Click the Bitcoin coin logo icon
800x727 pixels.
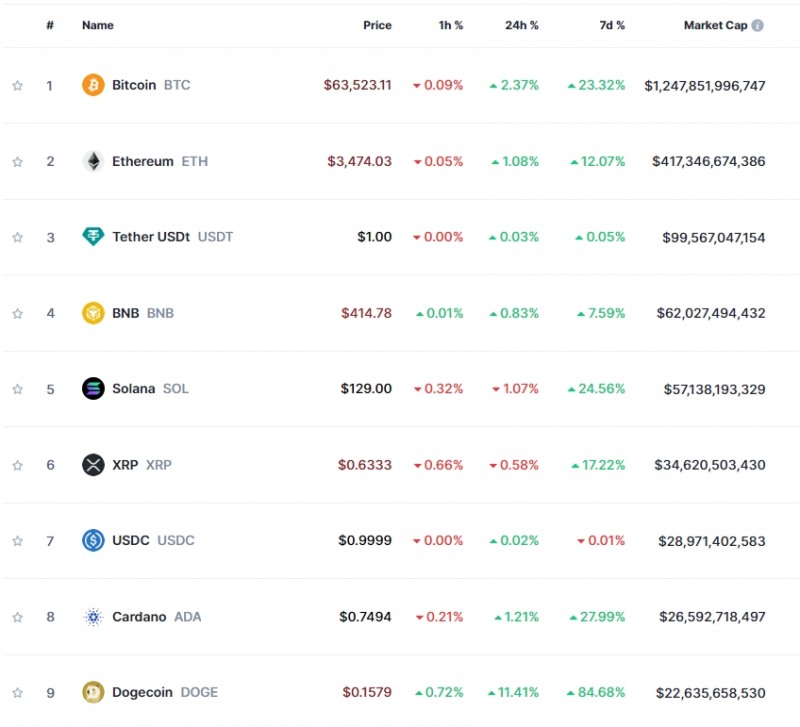[93, 85]
